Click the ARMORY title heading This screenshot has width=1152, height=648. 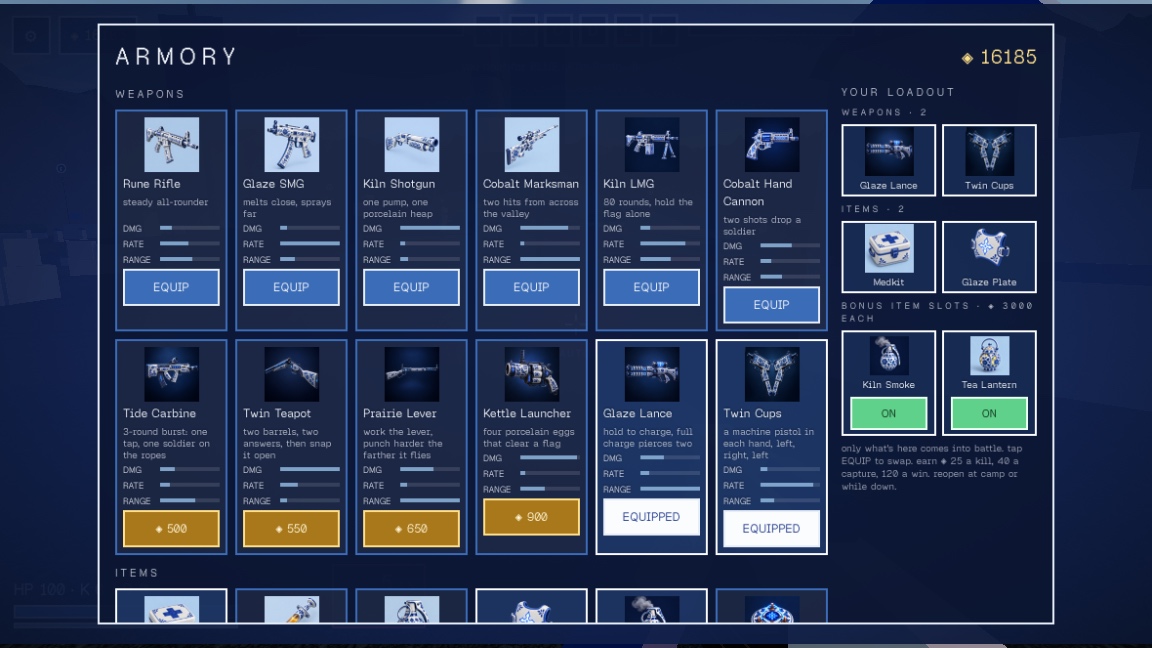click(176, 57)
